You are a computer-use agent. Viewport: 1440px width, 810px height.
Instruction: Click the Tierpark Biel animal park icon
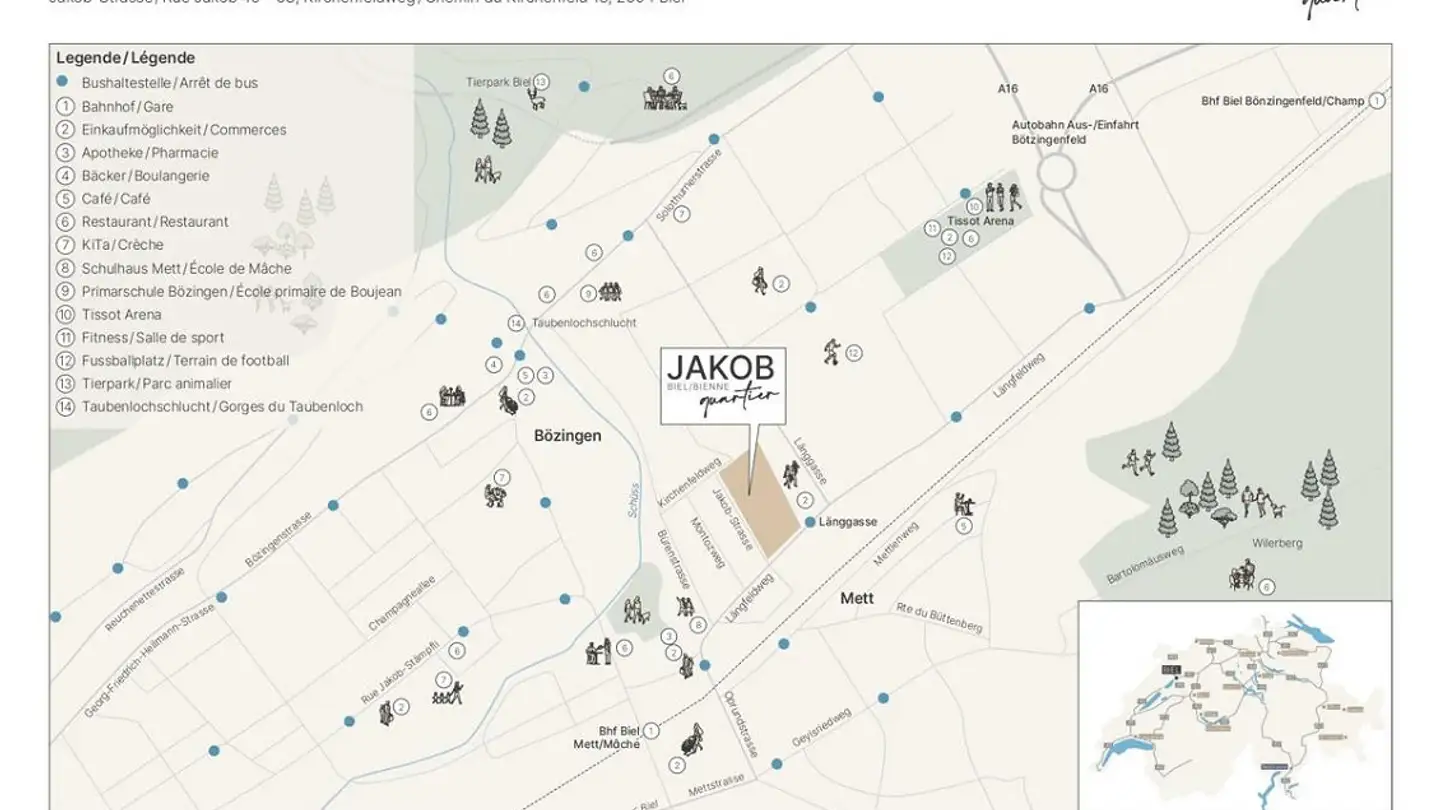(x=538, y=100)
